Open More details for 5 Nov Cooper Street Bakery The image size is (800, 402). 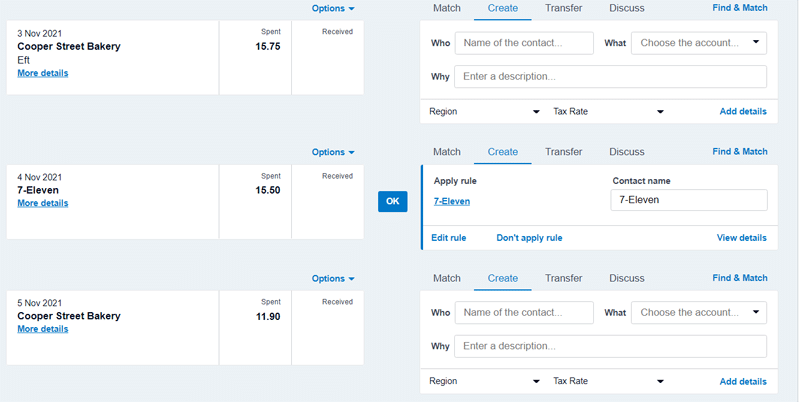coord(42,329)
